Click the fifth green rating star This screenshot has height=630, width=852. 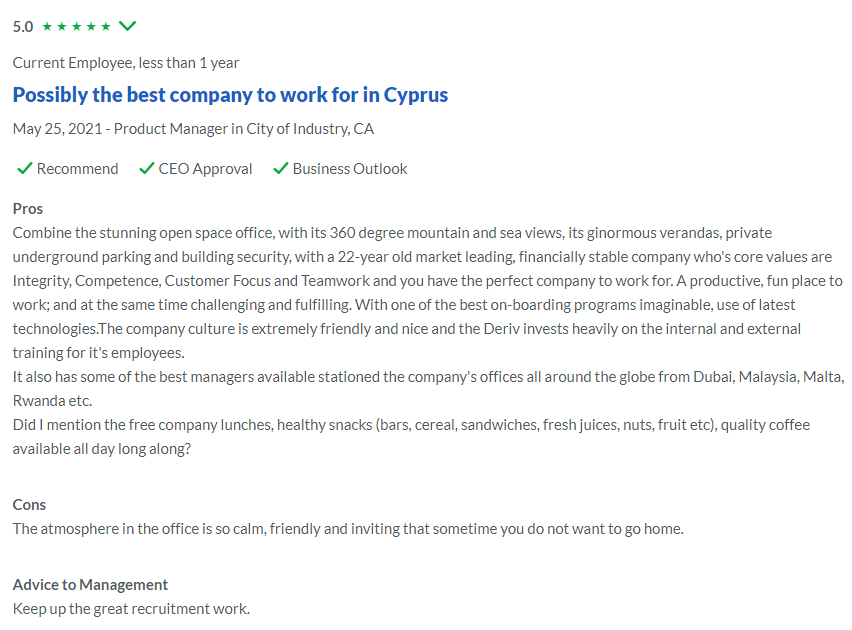[x=106, y=26]
